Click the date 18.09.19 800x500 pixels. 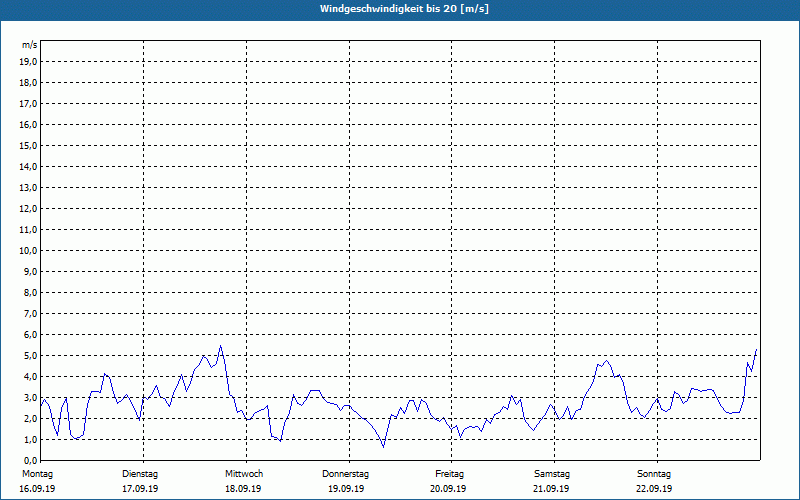click(243, 489)
